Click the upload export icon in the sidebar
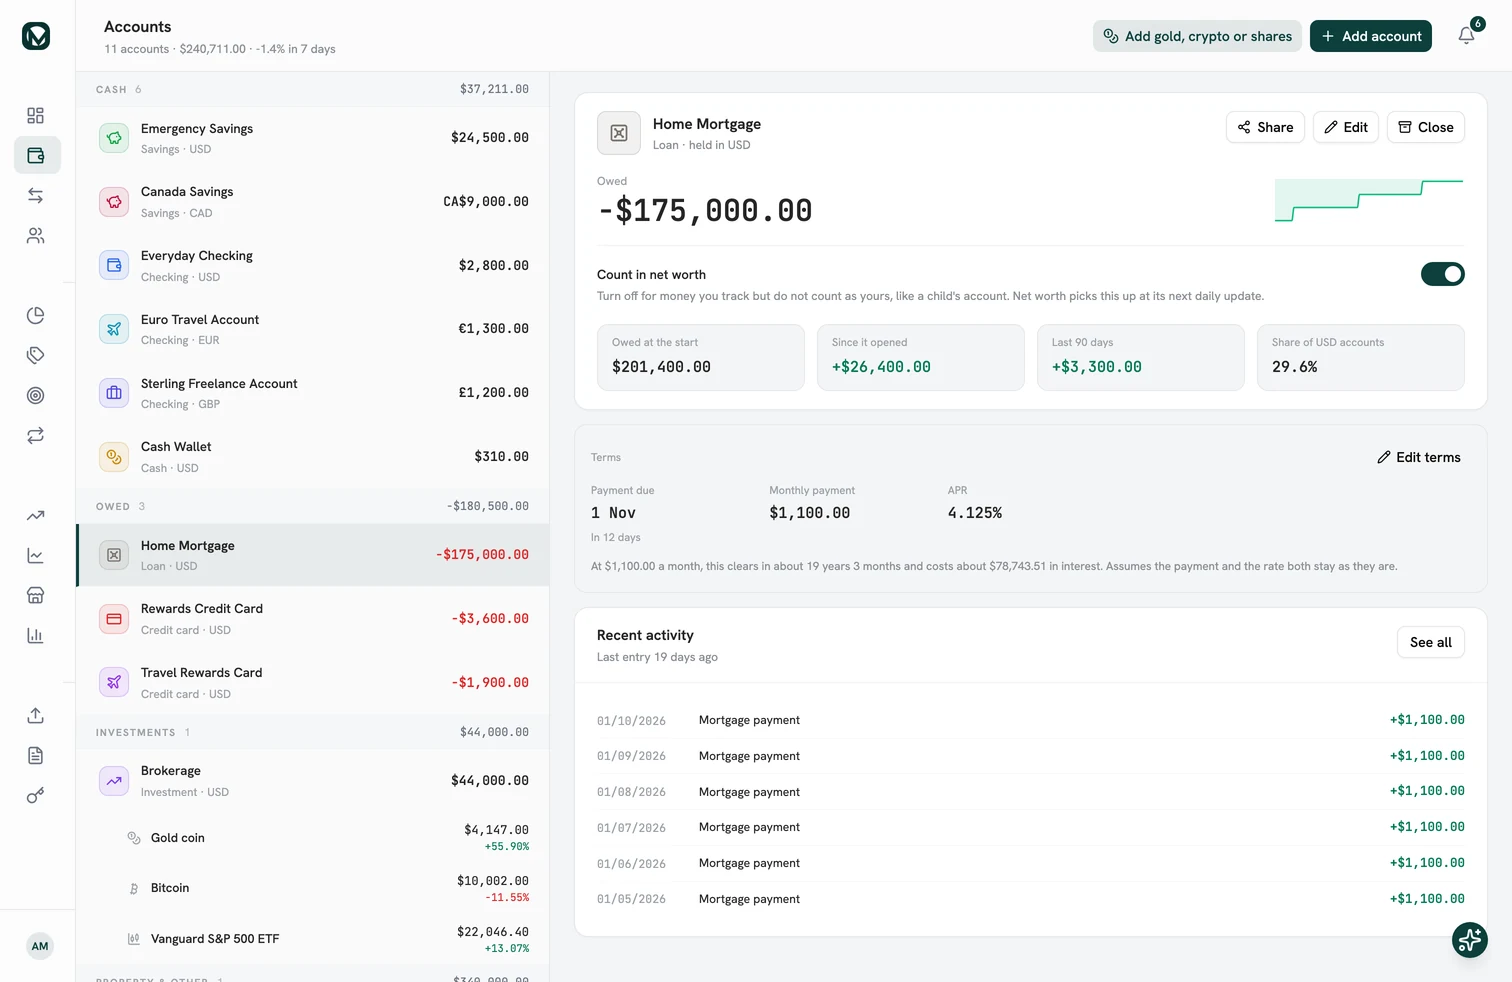Image resolution: width=1512 pixels, height=982 pixels. click(36, 716)
